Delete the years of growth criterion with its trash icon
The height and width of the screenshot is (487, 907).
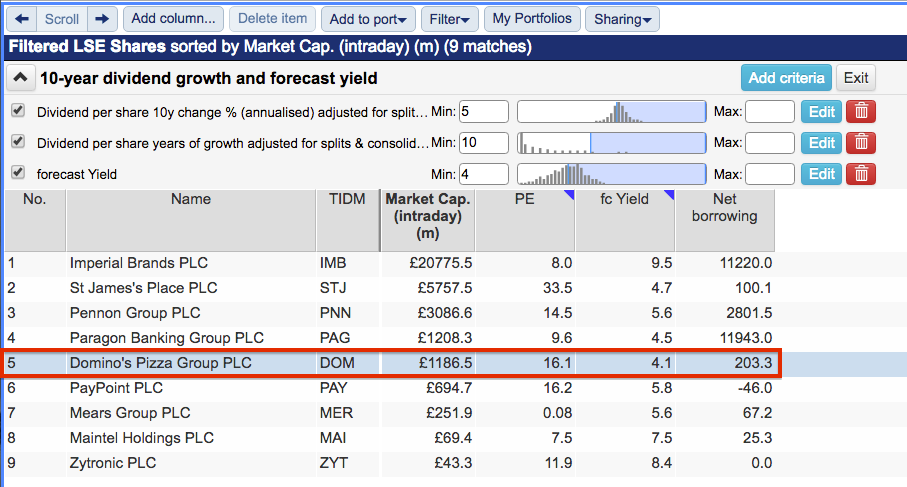click(x=861, y=143)
